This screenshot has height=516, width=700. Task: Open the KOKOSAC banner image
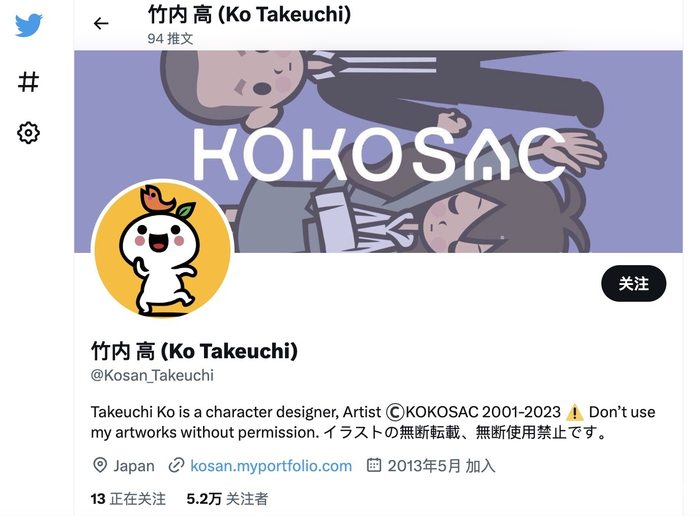(379, 151)
